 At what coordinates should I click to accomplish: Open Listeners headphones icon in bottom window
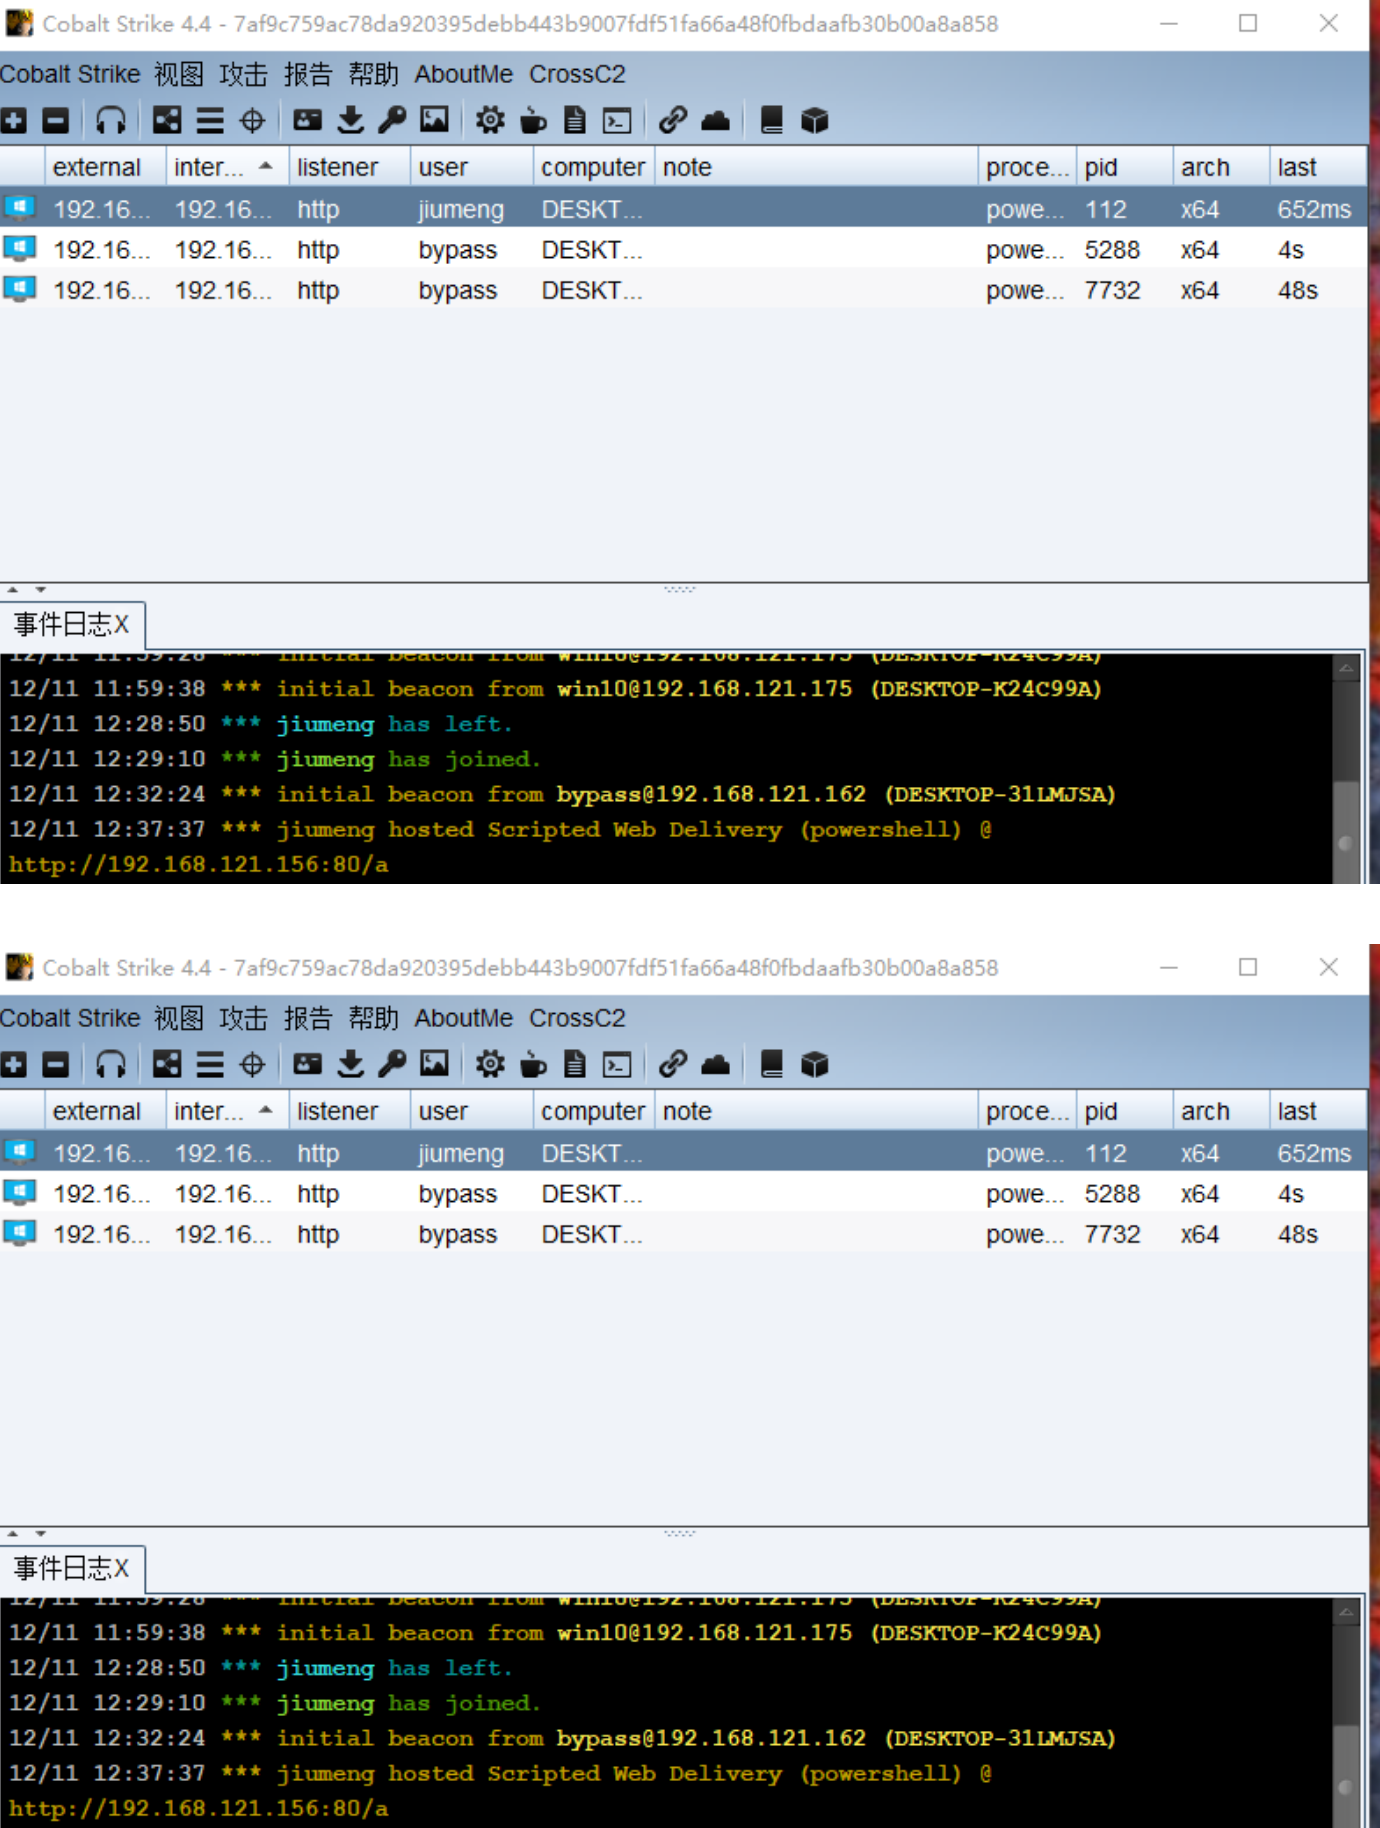[x=111, y=1065]
